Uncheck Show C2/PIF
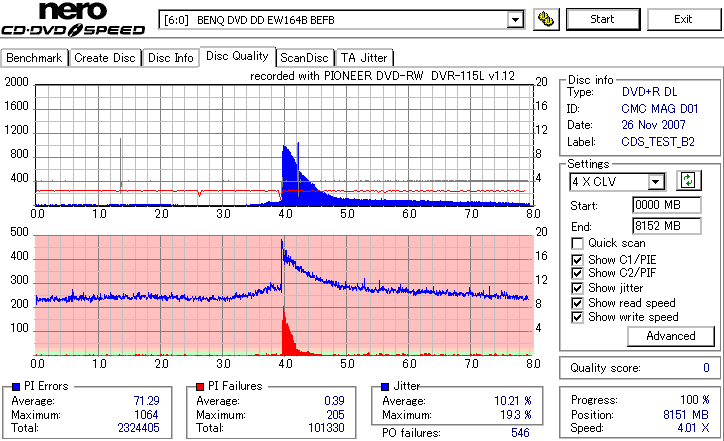Image resolution: width=724 pixels, height=441 pixels. click(577, 273)
